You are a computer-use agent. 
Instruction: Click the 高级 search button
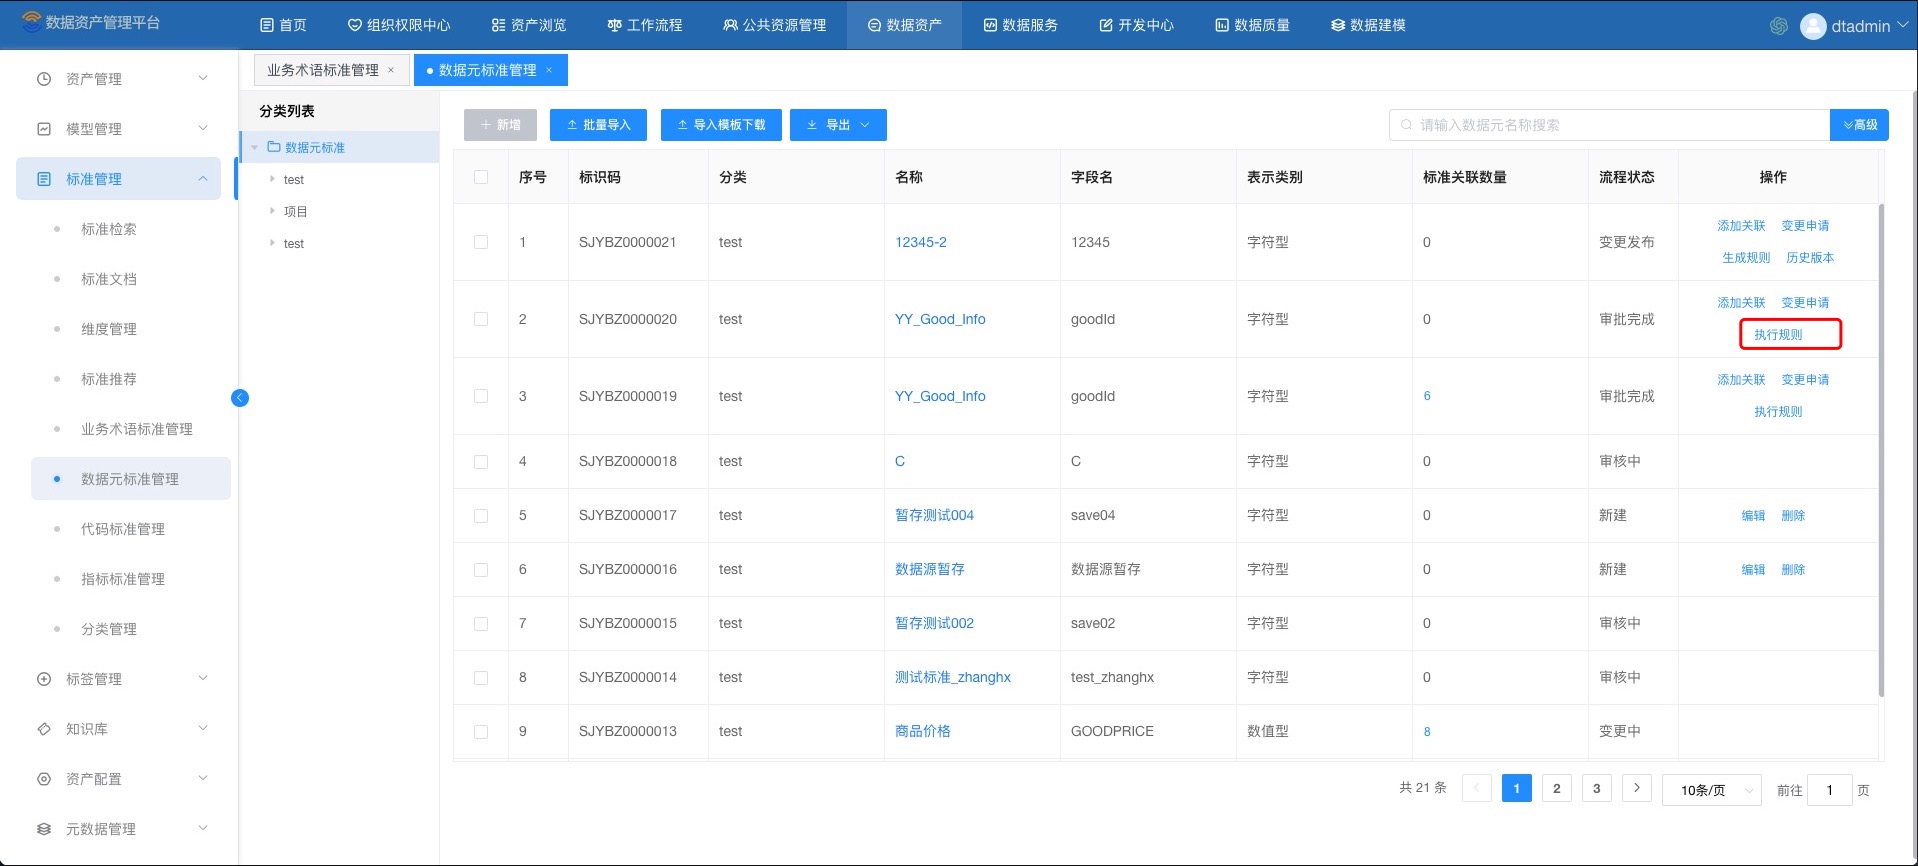click(x=1859, y=125)
